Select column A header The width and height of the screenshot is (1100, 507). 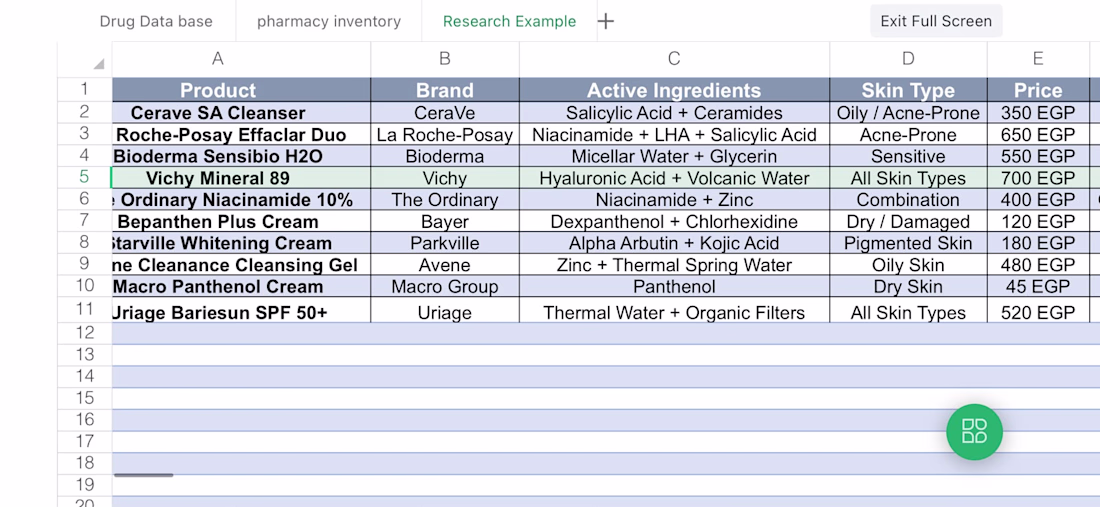point(241,59)
